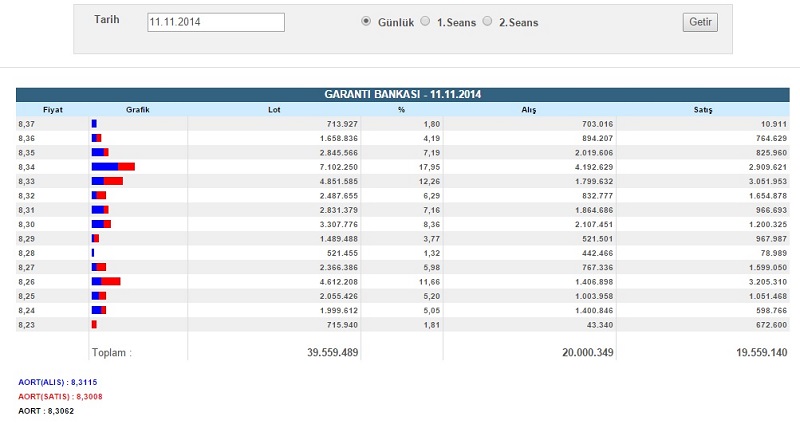800x428 pixels.
Task: Click the bar graph for price 8,33
Action: click(107, 181)
